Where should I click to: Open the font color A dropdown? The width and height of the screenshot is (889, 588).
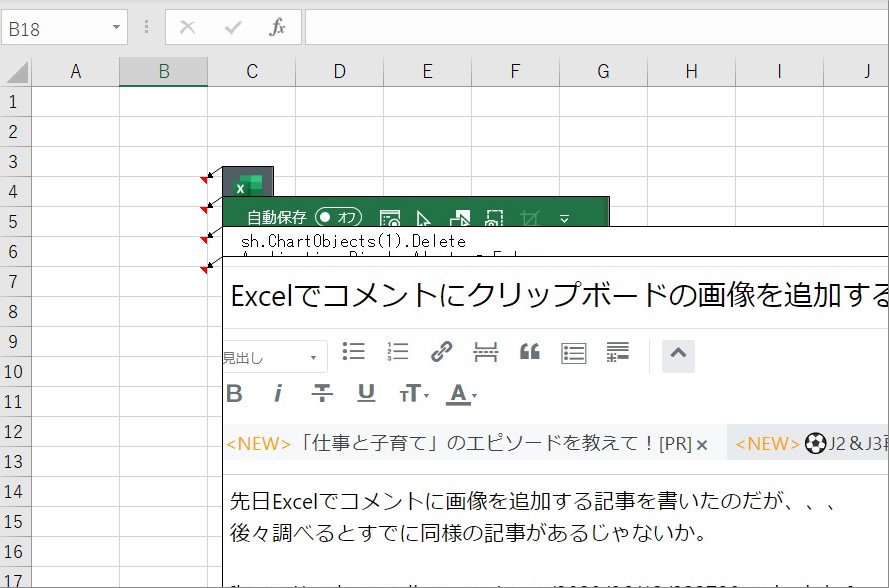[x=461, y=394]
